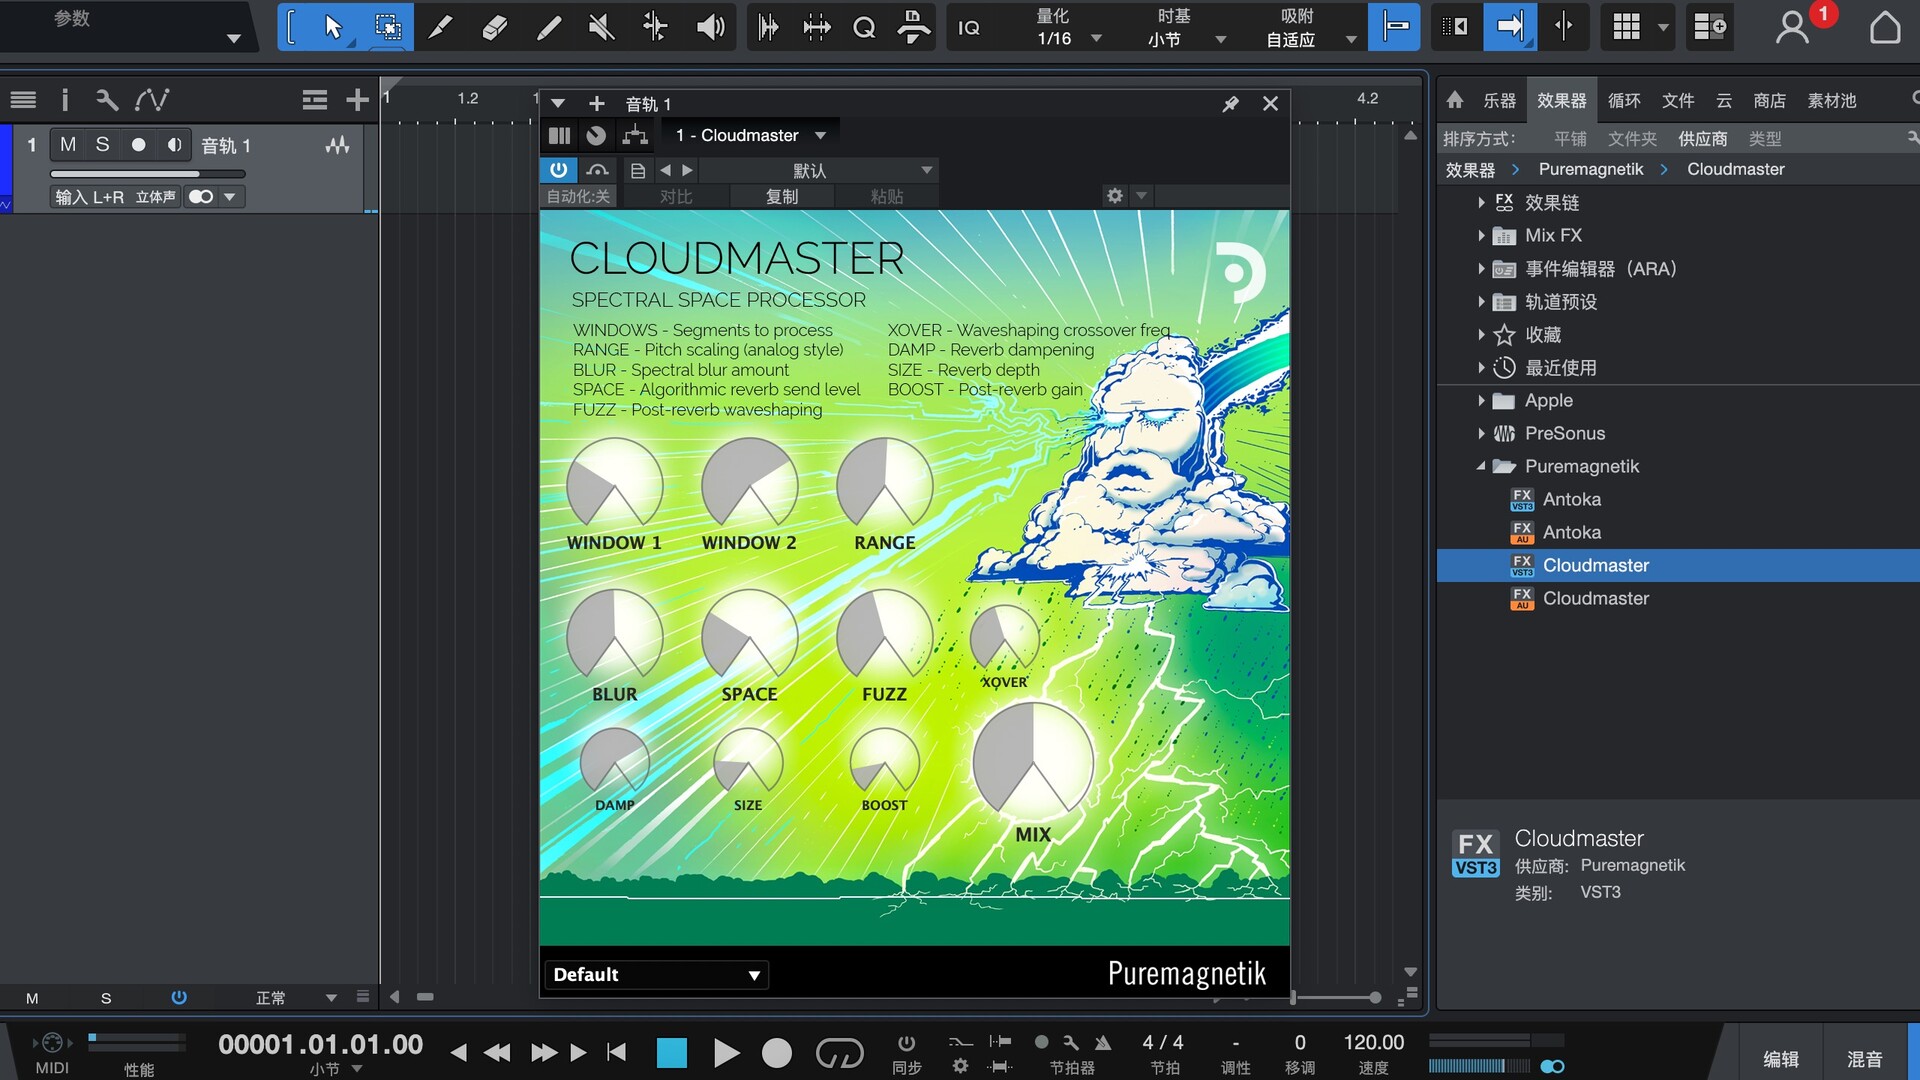Click the track 1 volume fader
This screenshot has height=1080, width=1920.
[x=147, y=174]
